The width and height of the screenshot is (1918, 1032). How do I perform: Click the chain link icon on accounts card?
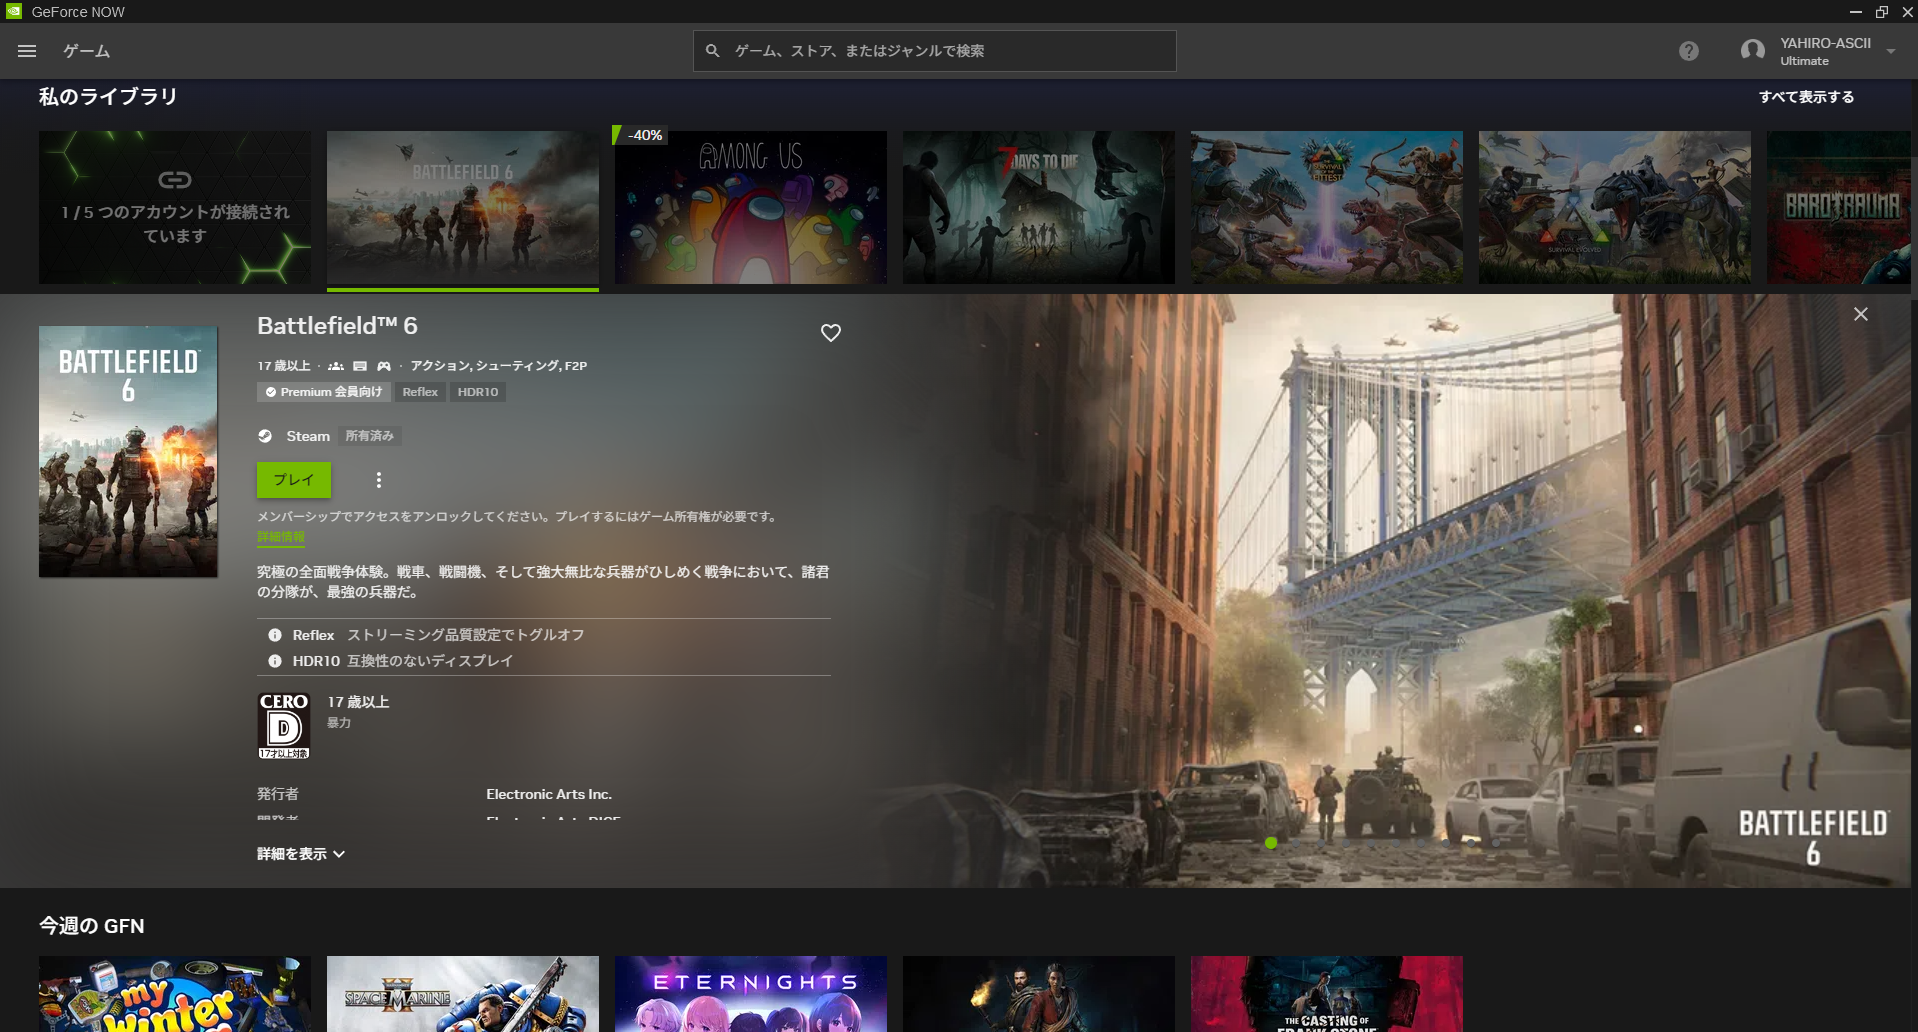click(175, 180)
